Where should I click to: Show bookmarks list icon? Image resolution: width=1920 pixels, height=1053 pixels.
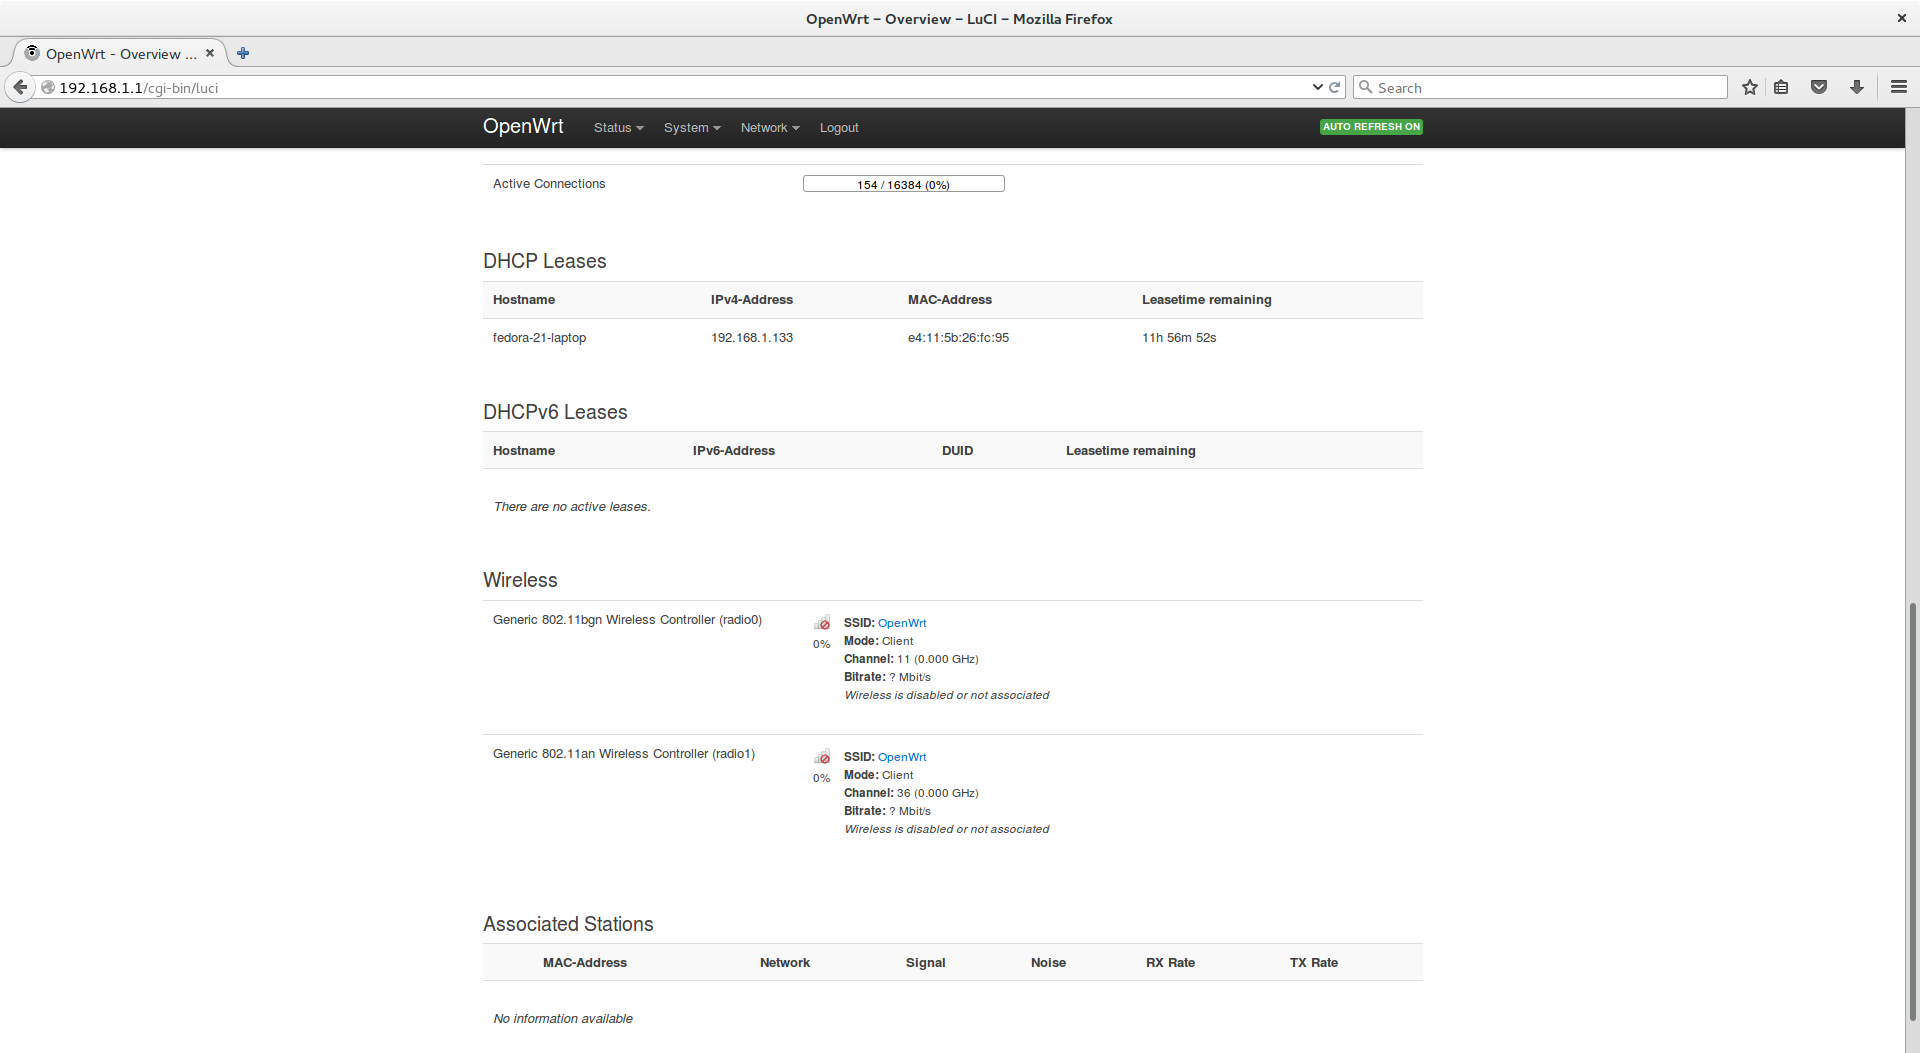(1781, 87)
